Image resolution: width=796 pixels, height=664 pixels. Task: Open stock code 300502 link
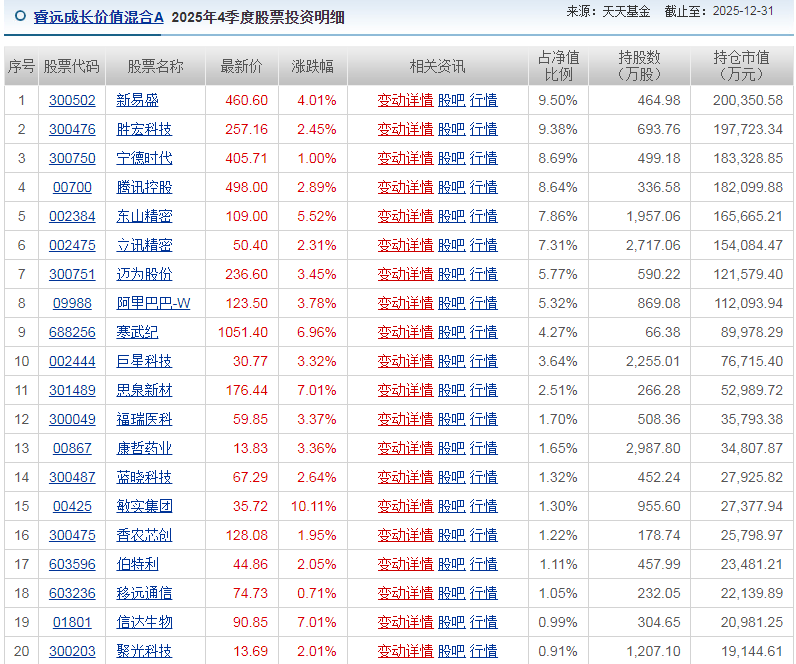tap(72, 100)
